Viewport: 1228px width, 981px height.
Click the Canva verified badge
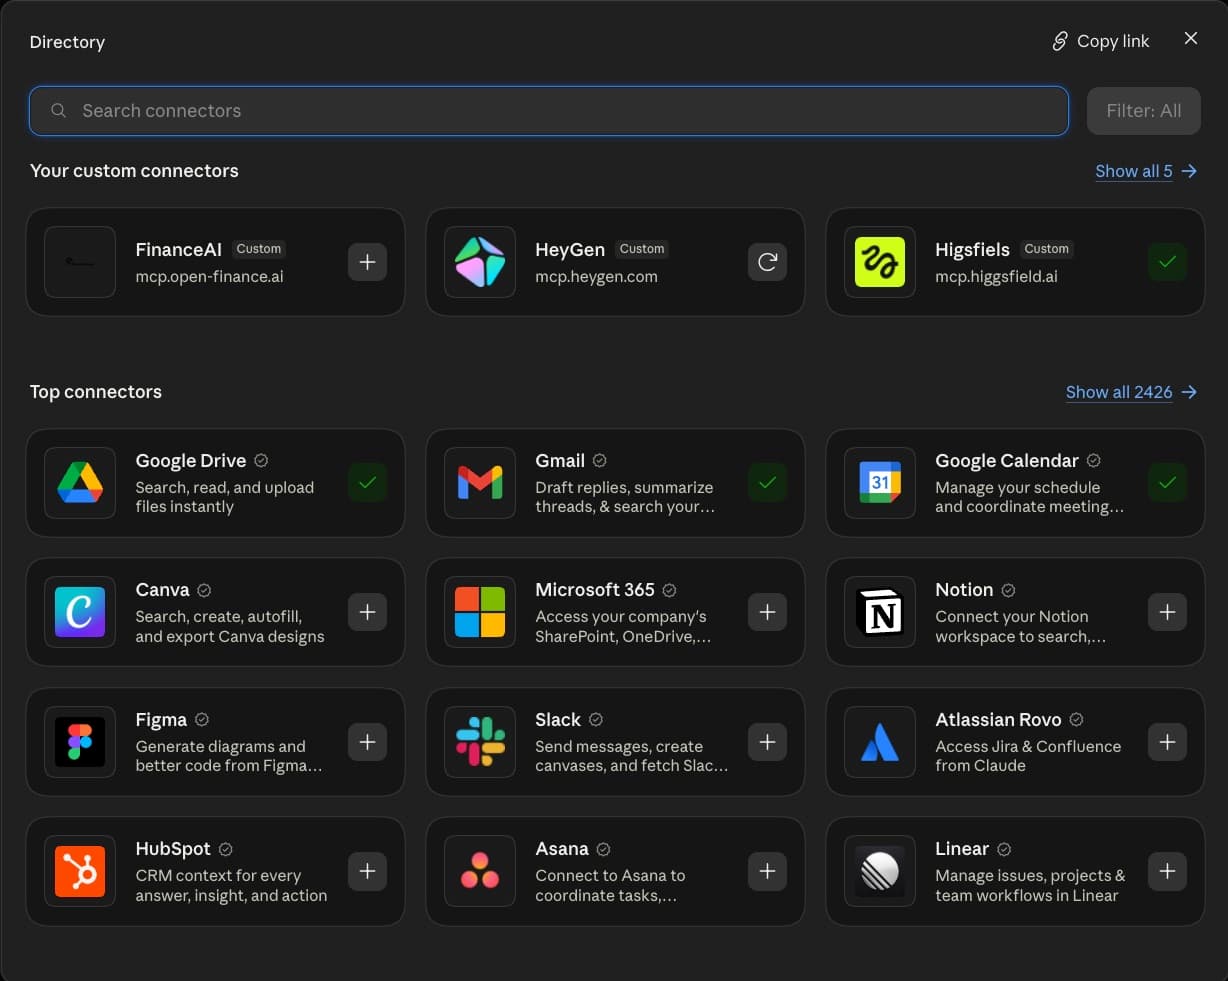click(204, 590)
